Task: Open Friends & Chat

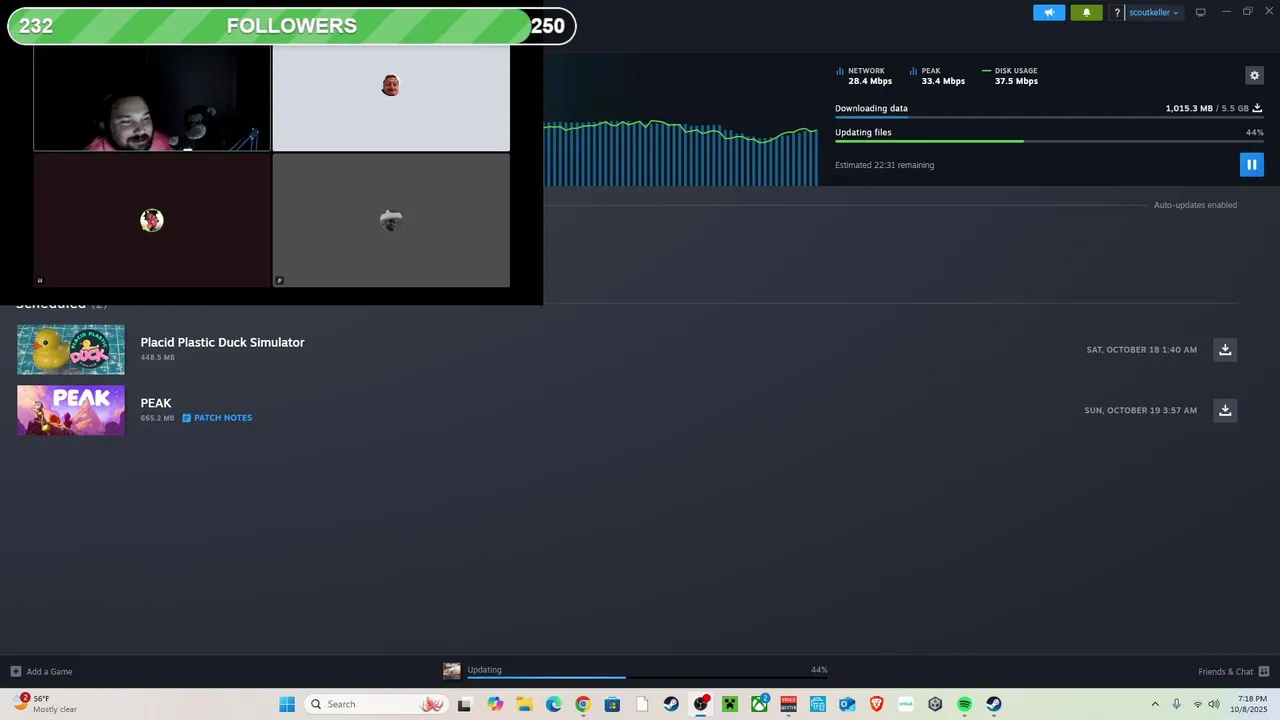Action: click(x=1234, y=672)
